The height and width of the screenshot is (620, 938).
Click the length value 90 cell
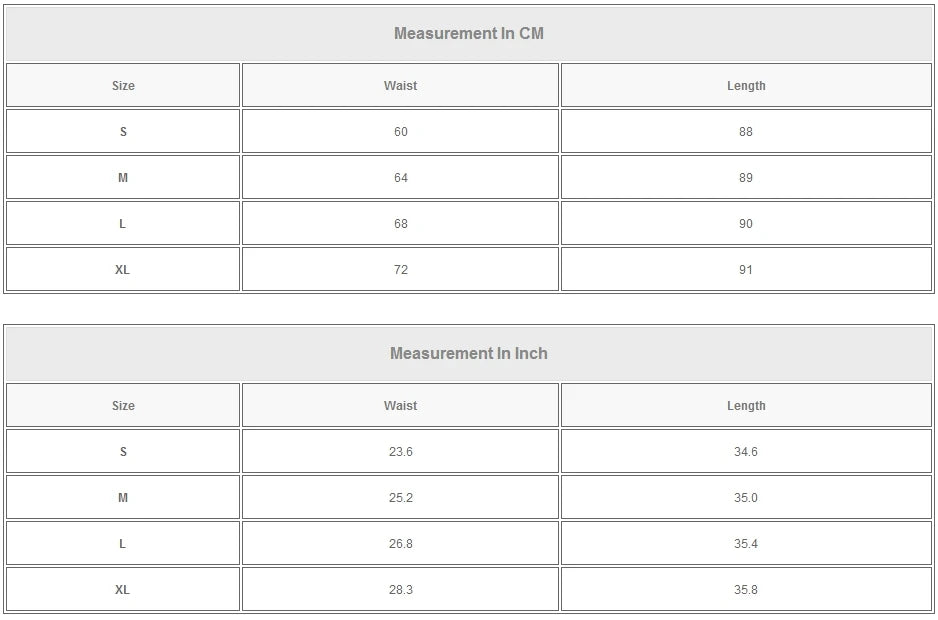[x=746, y=224]
